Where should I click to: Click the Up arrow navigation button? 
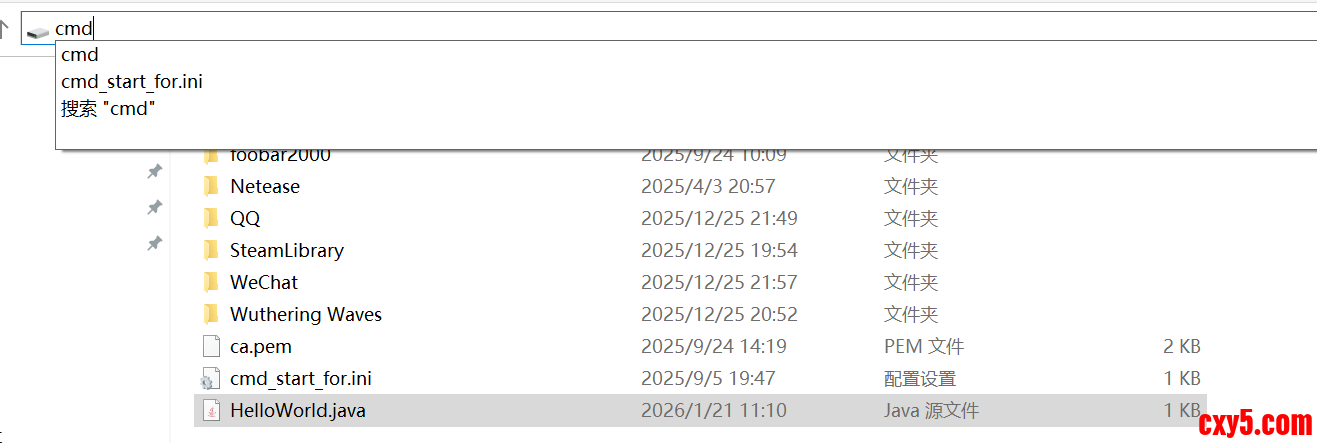(x=5, y=30)
